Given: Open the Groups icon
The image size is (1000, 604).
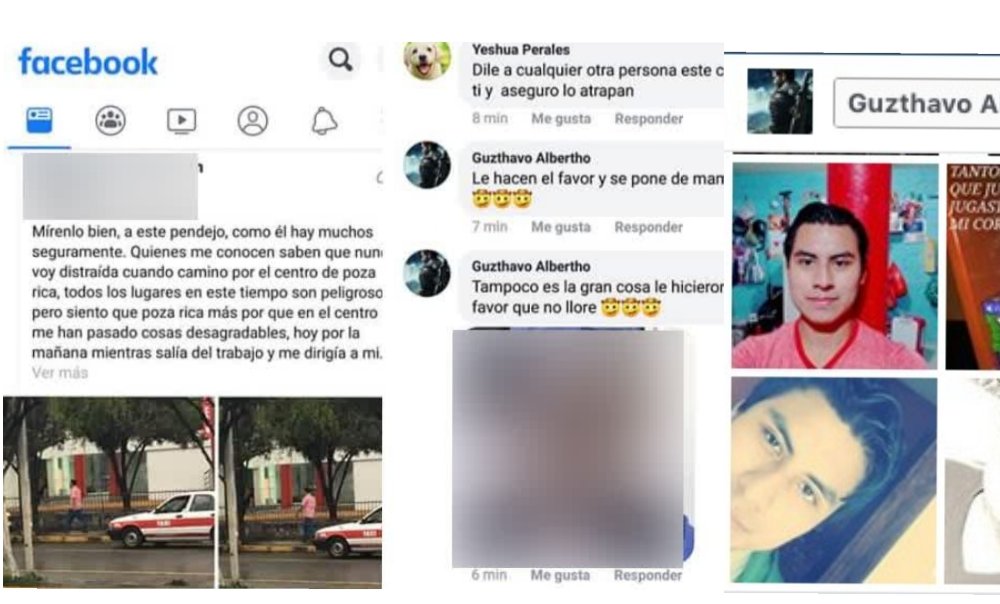Looking at the screenshot, I should coord(110,121).
